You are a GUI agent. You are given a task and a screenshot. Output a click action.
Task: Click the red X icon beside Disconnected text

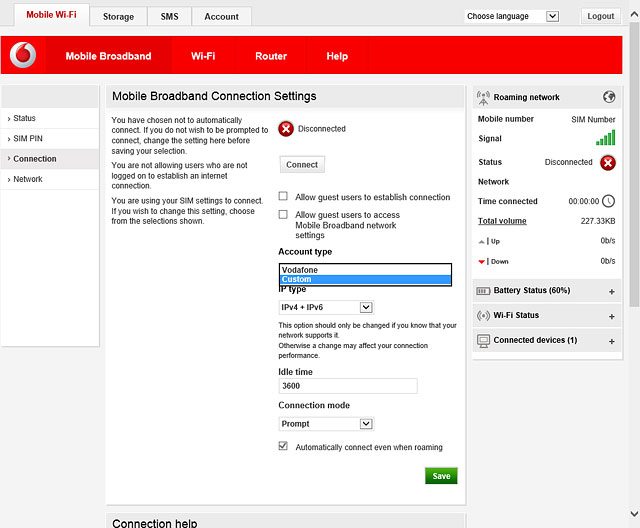(286, 129)
